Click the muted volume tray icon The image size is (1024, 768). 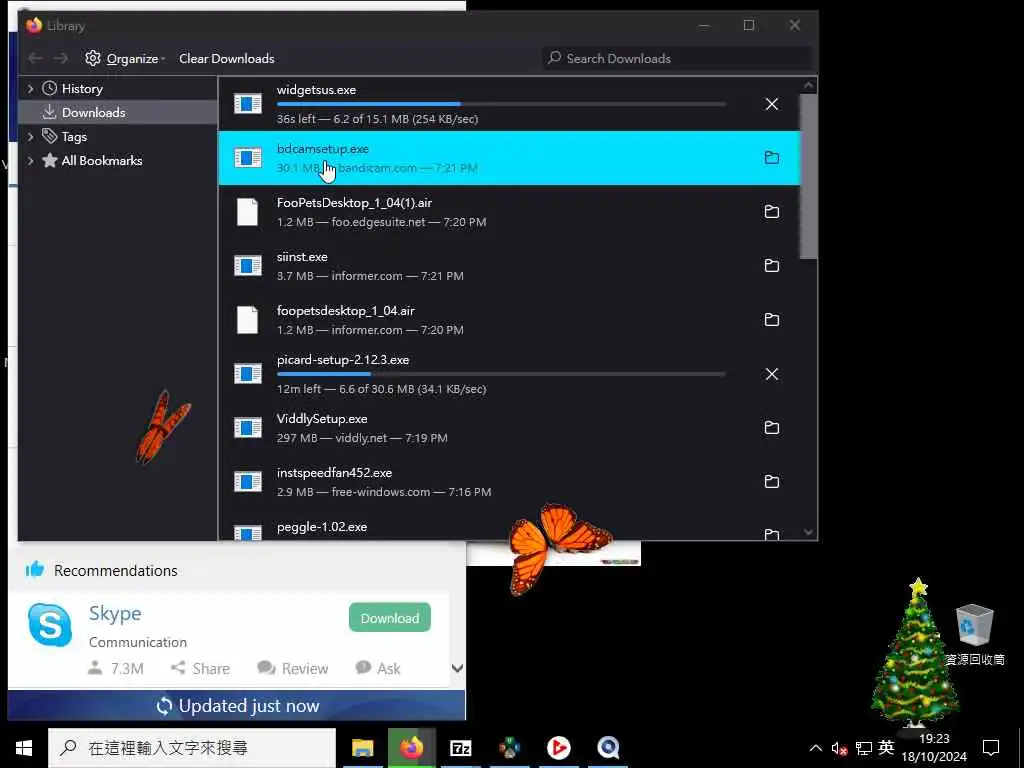point(839,748)
